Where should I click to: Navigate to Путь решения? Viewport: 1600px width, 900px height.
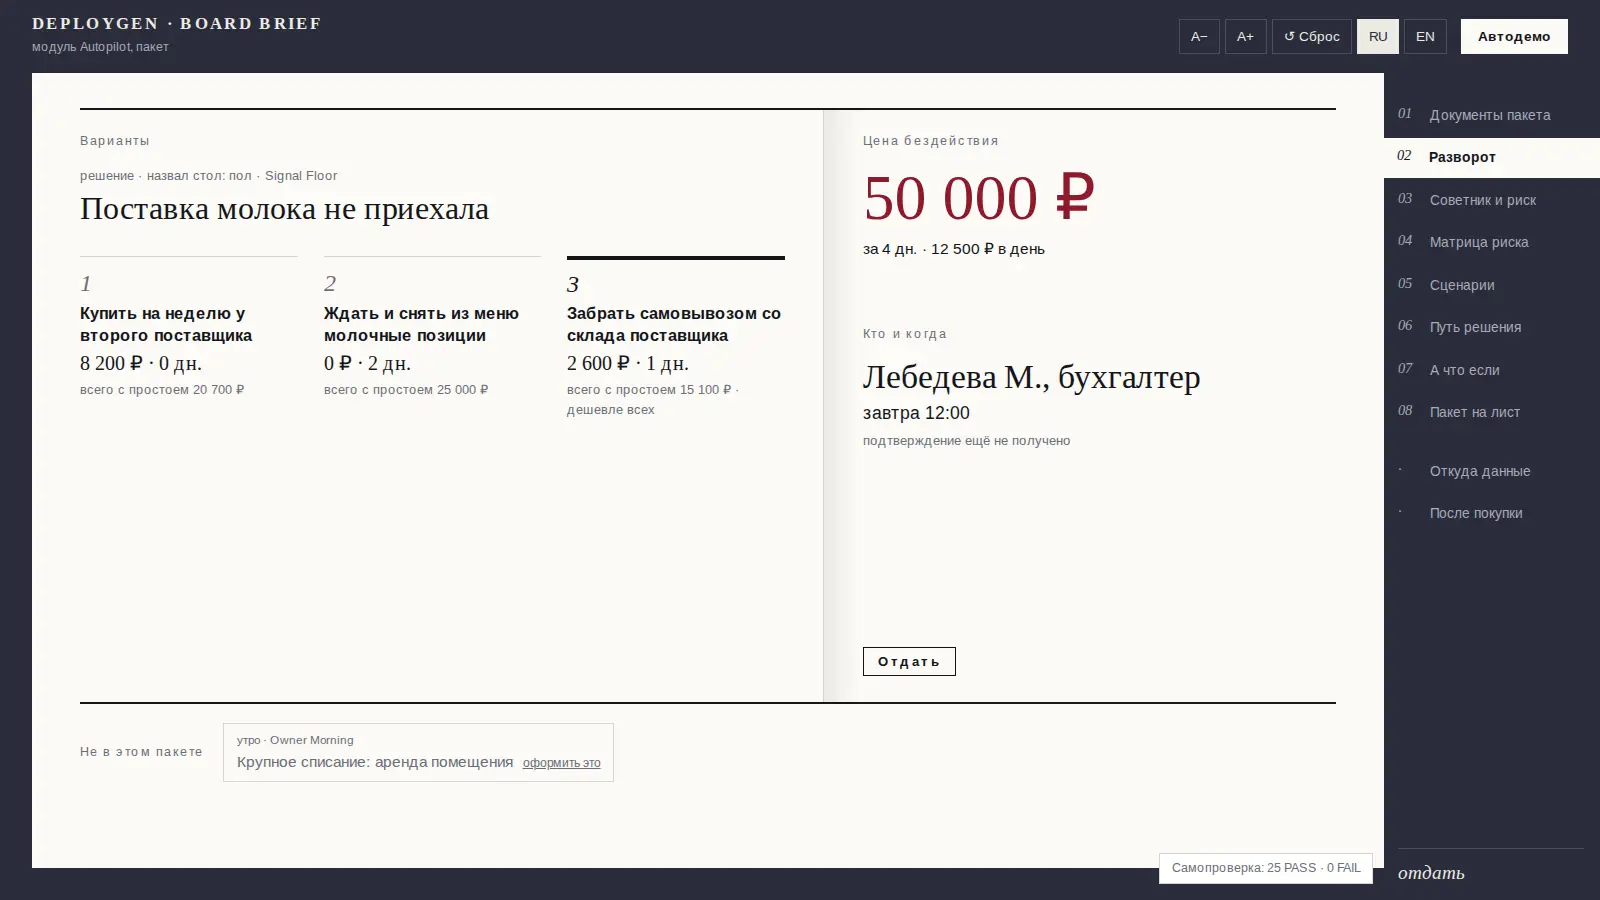[x=1492, y=327]
